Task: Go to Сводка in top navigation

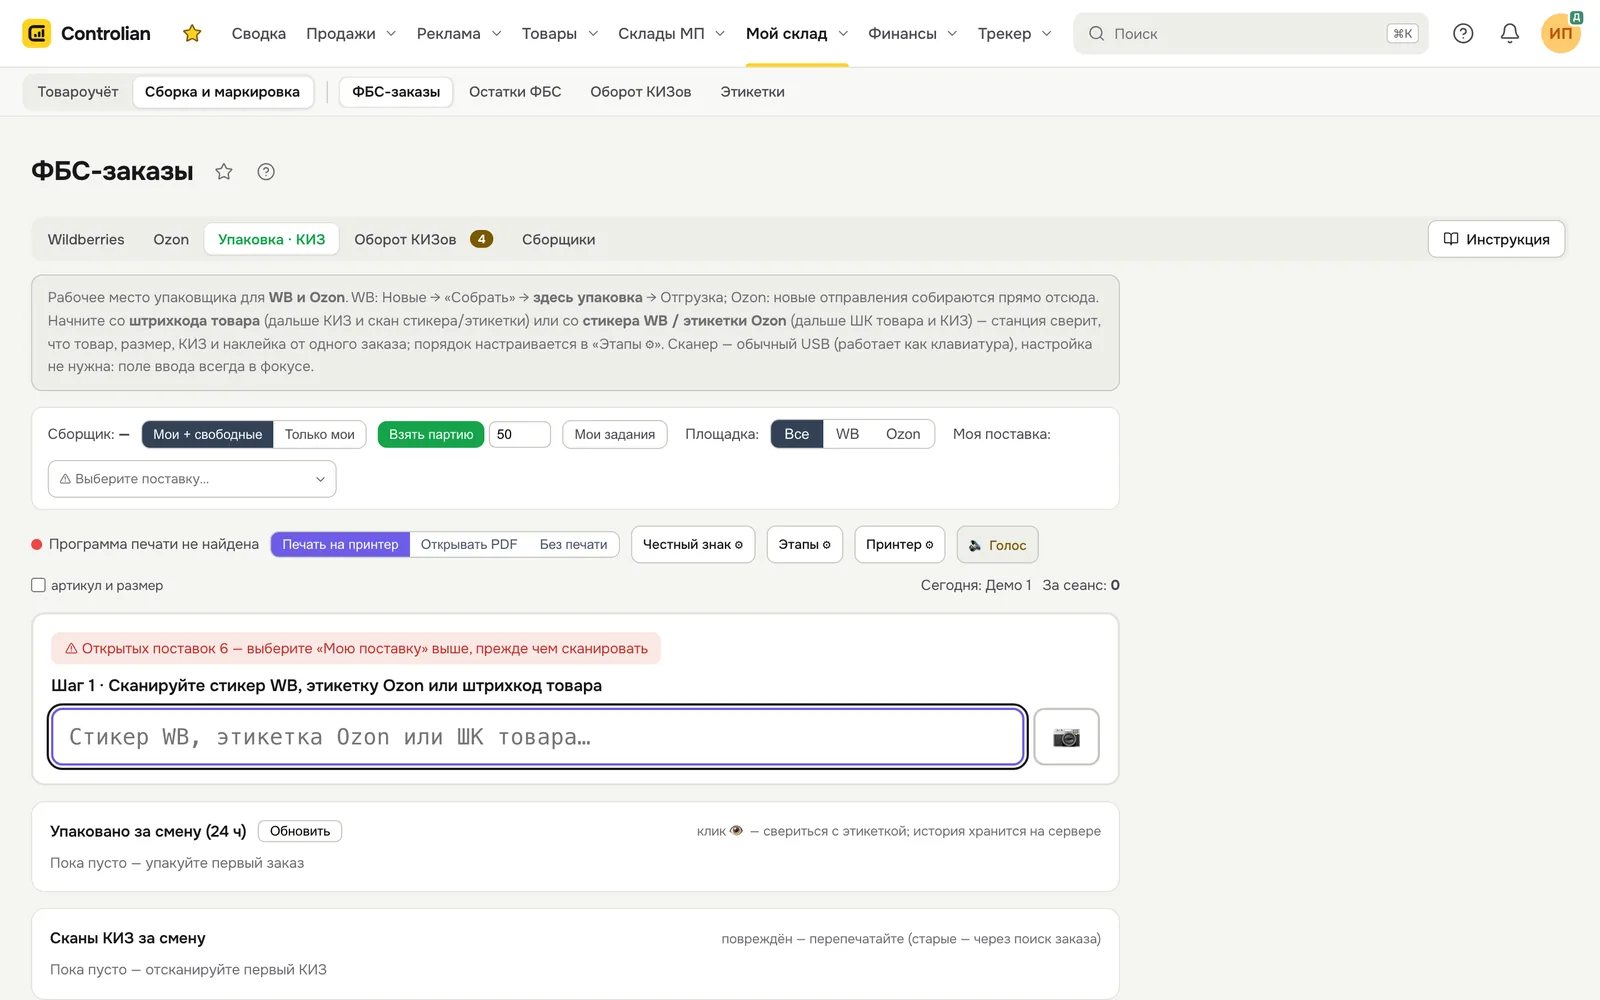Action: 259,34
